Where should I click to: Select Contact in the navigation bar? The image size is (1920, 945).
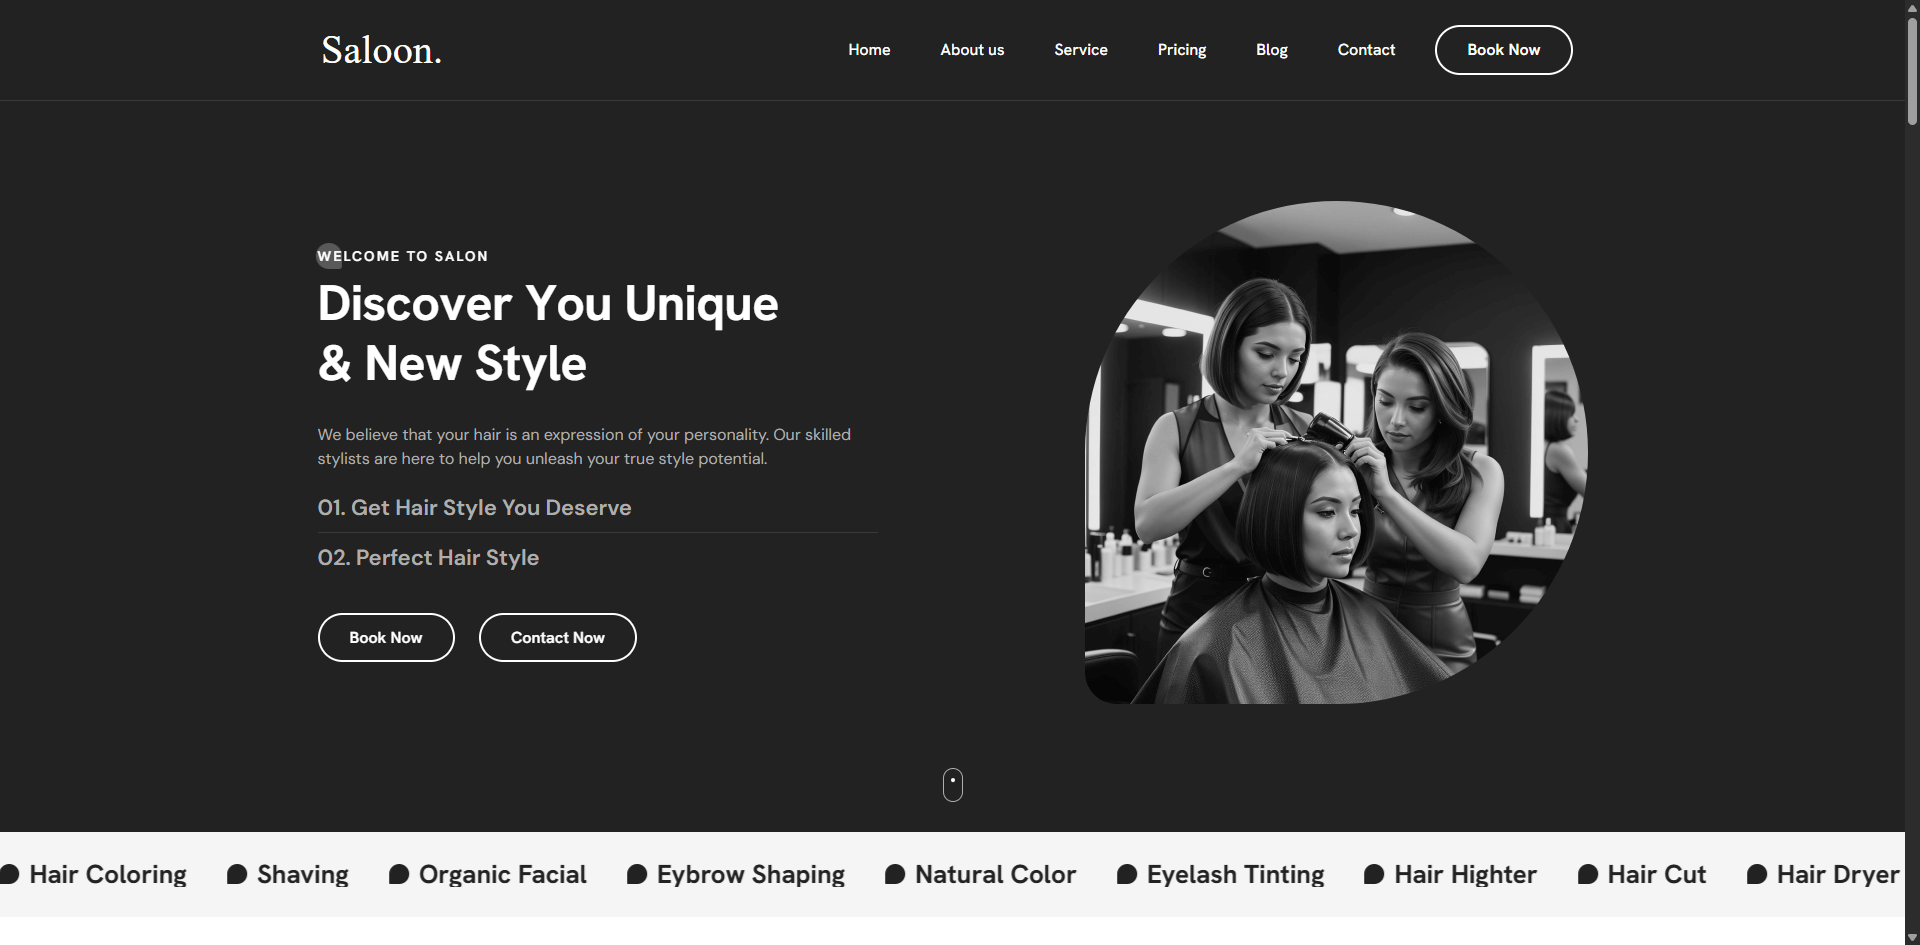pos(1366,50)
